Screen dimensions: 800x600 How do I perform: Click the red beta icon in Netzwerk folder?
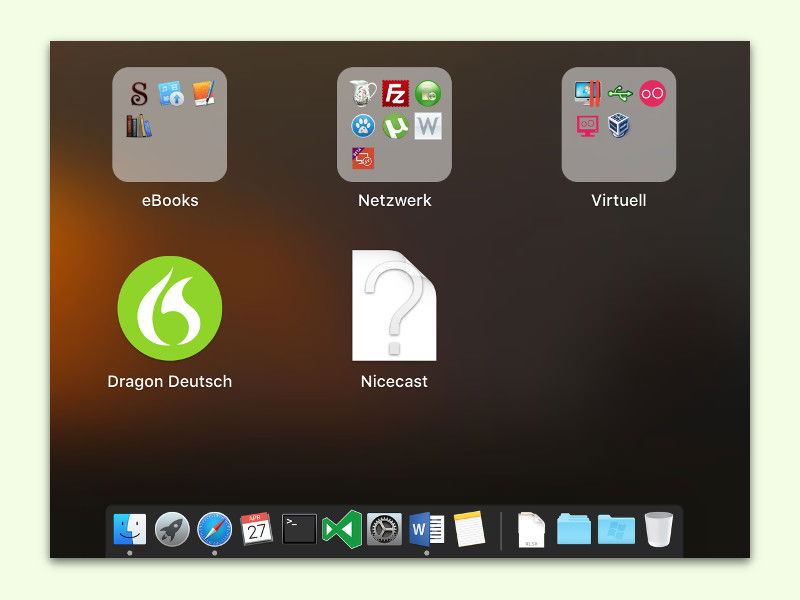(x=363, y=158)
